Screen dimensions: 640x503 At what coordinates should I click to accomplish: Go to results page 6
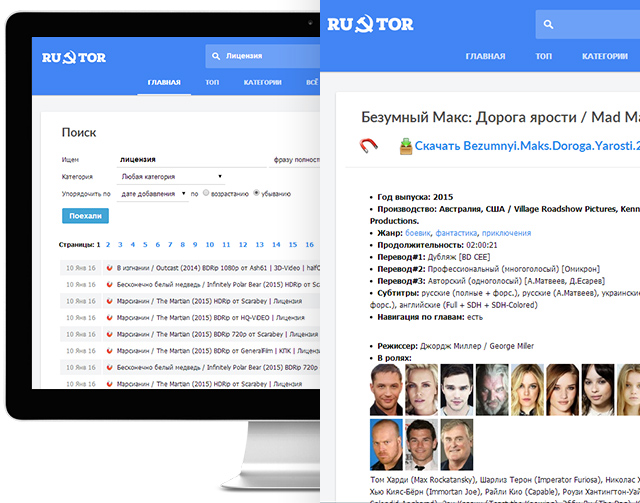(x=158, y=245)
